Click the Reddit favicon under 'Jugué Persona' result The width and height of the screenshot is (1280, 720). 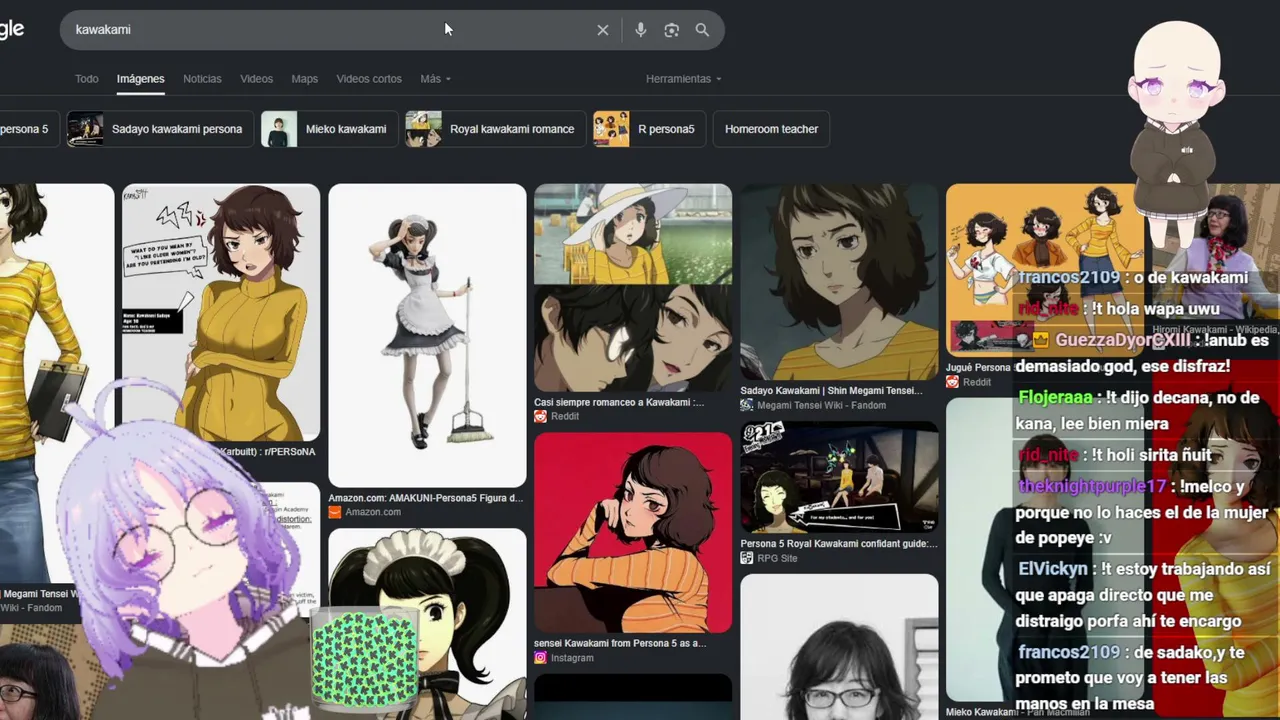[952, 382]
